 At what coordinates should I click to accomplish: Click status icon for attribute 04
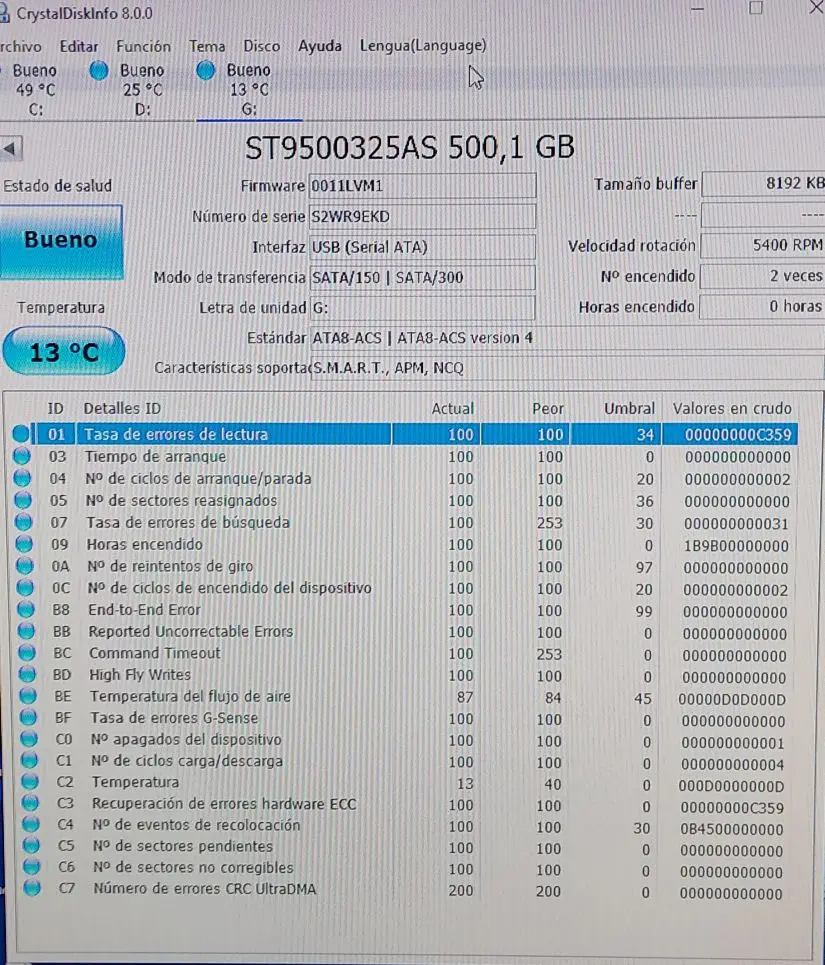tap(22, 478)
